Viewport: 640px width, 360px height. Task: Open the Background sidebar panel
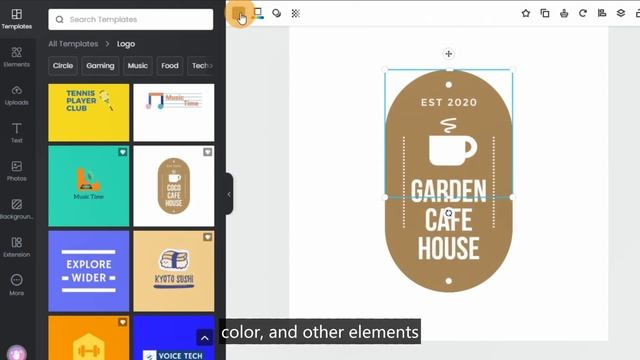(16, 209)
